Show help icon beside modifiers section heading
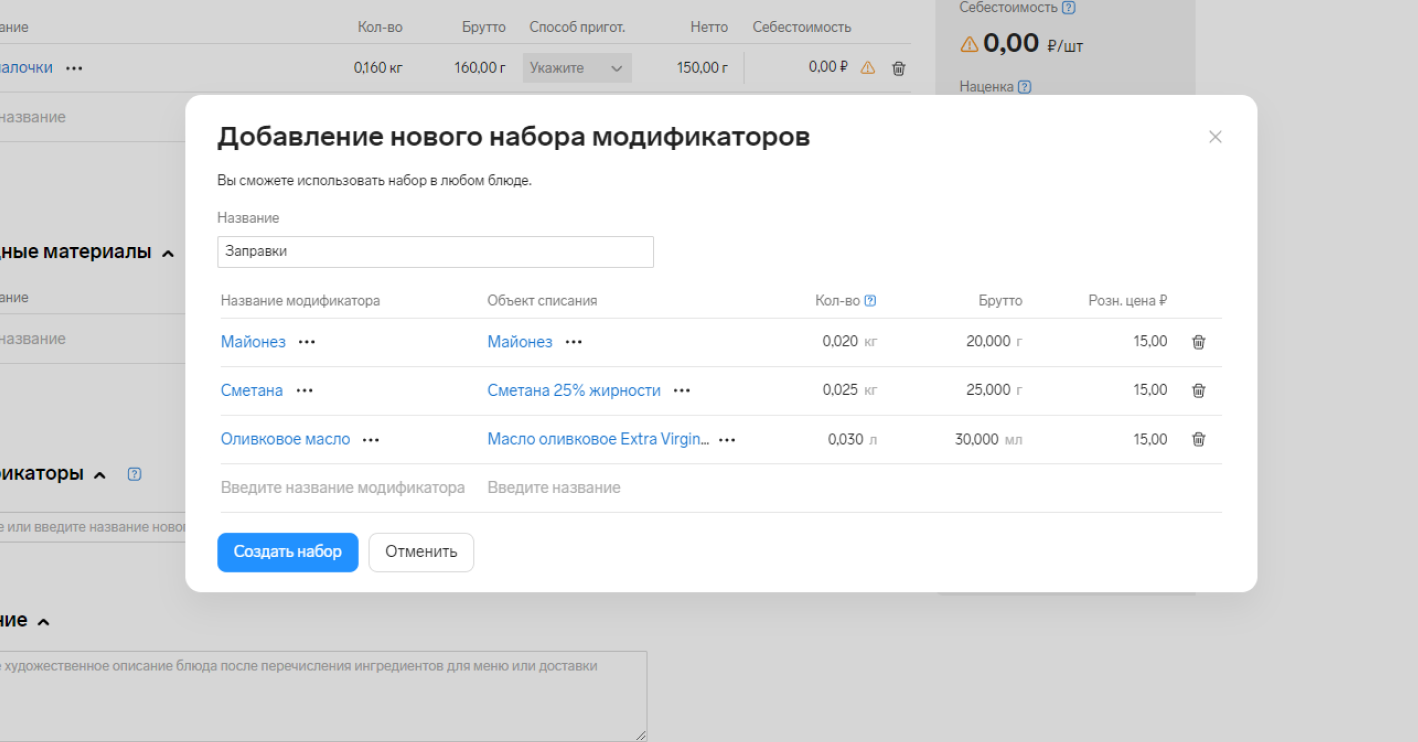 pos(135,474)
